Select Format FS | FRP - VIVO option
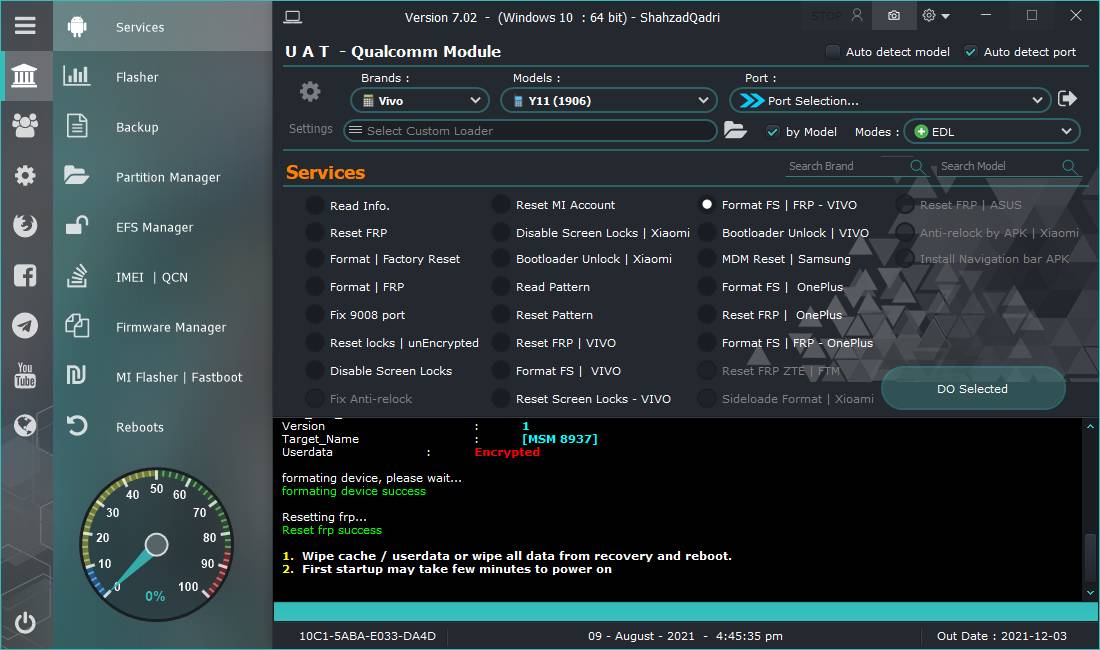The image size is (1100, 650). (707, 205)
